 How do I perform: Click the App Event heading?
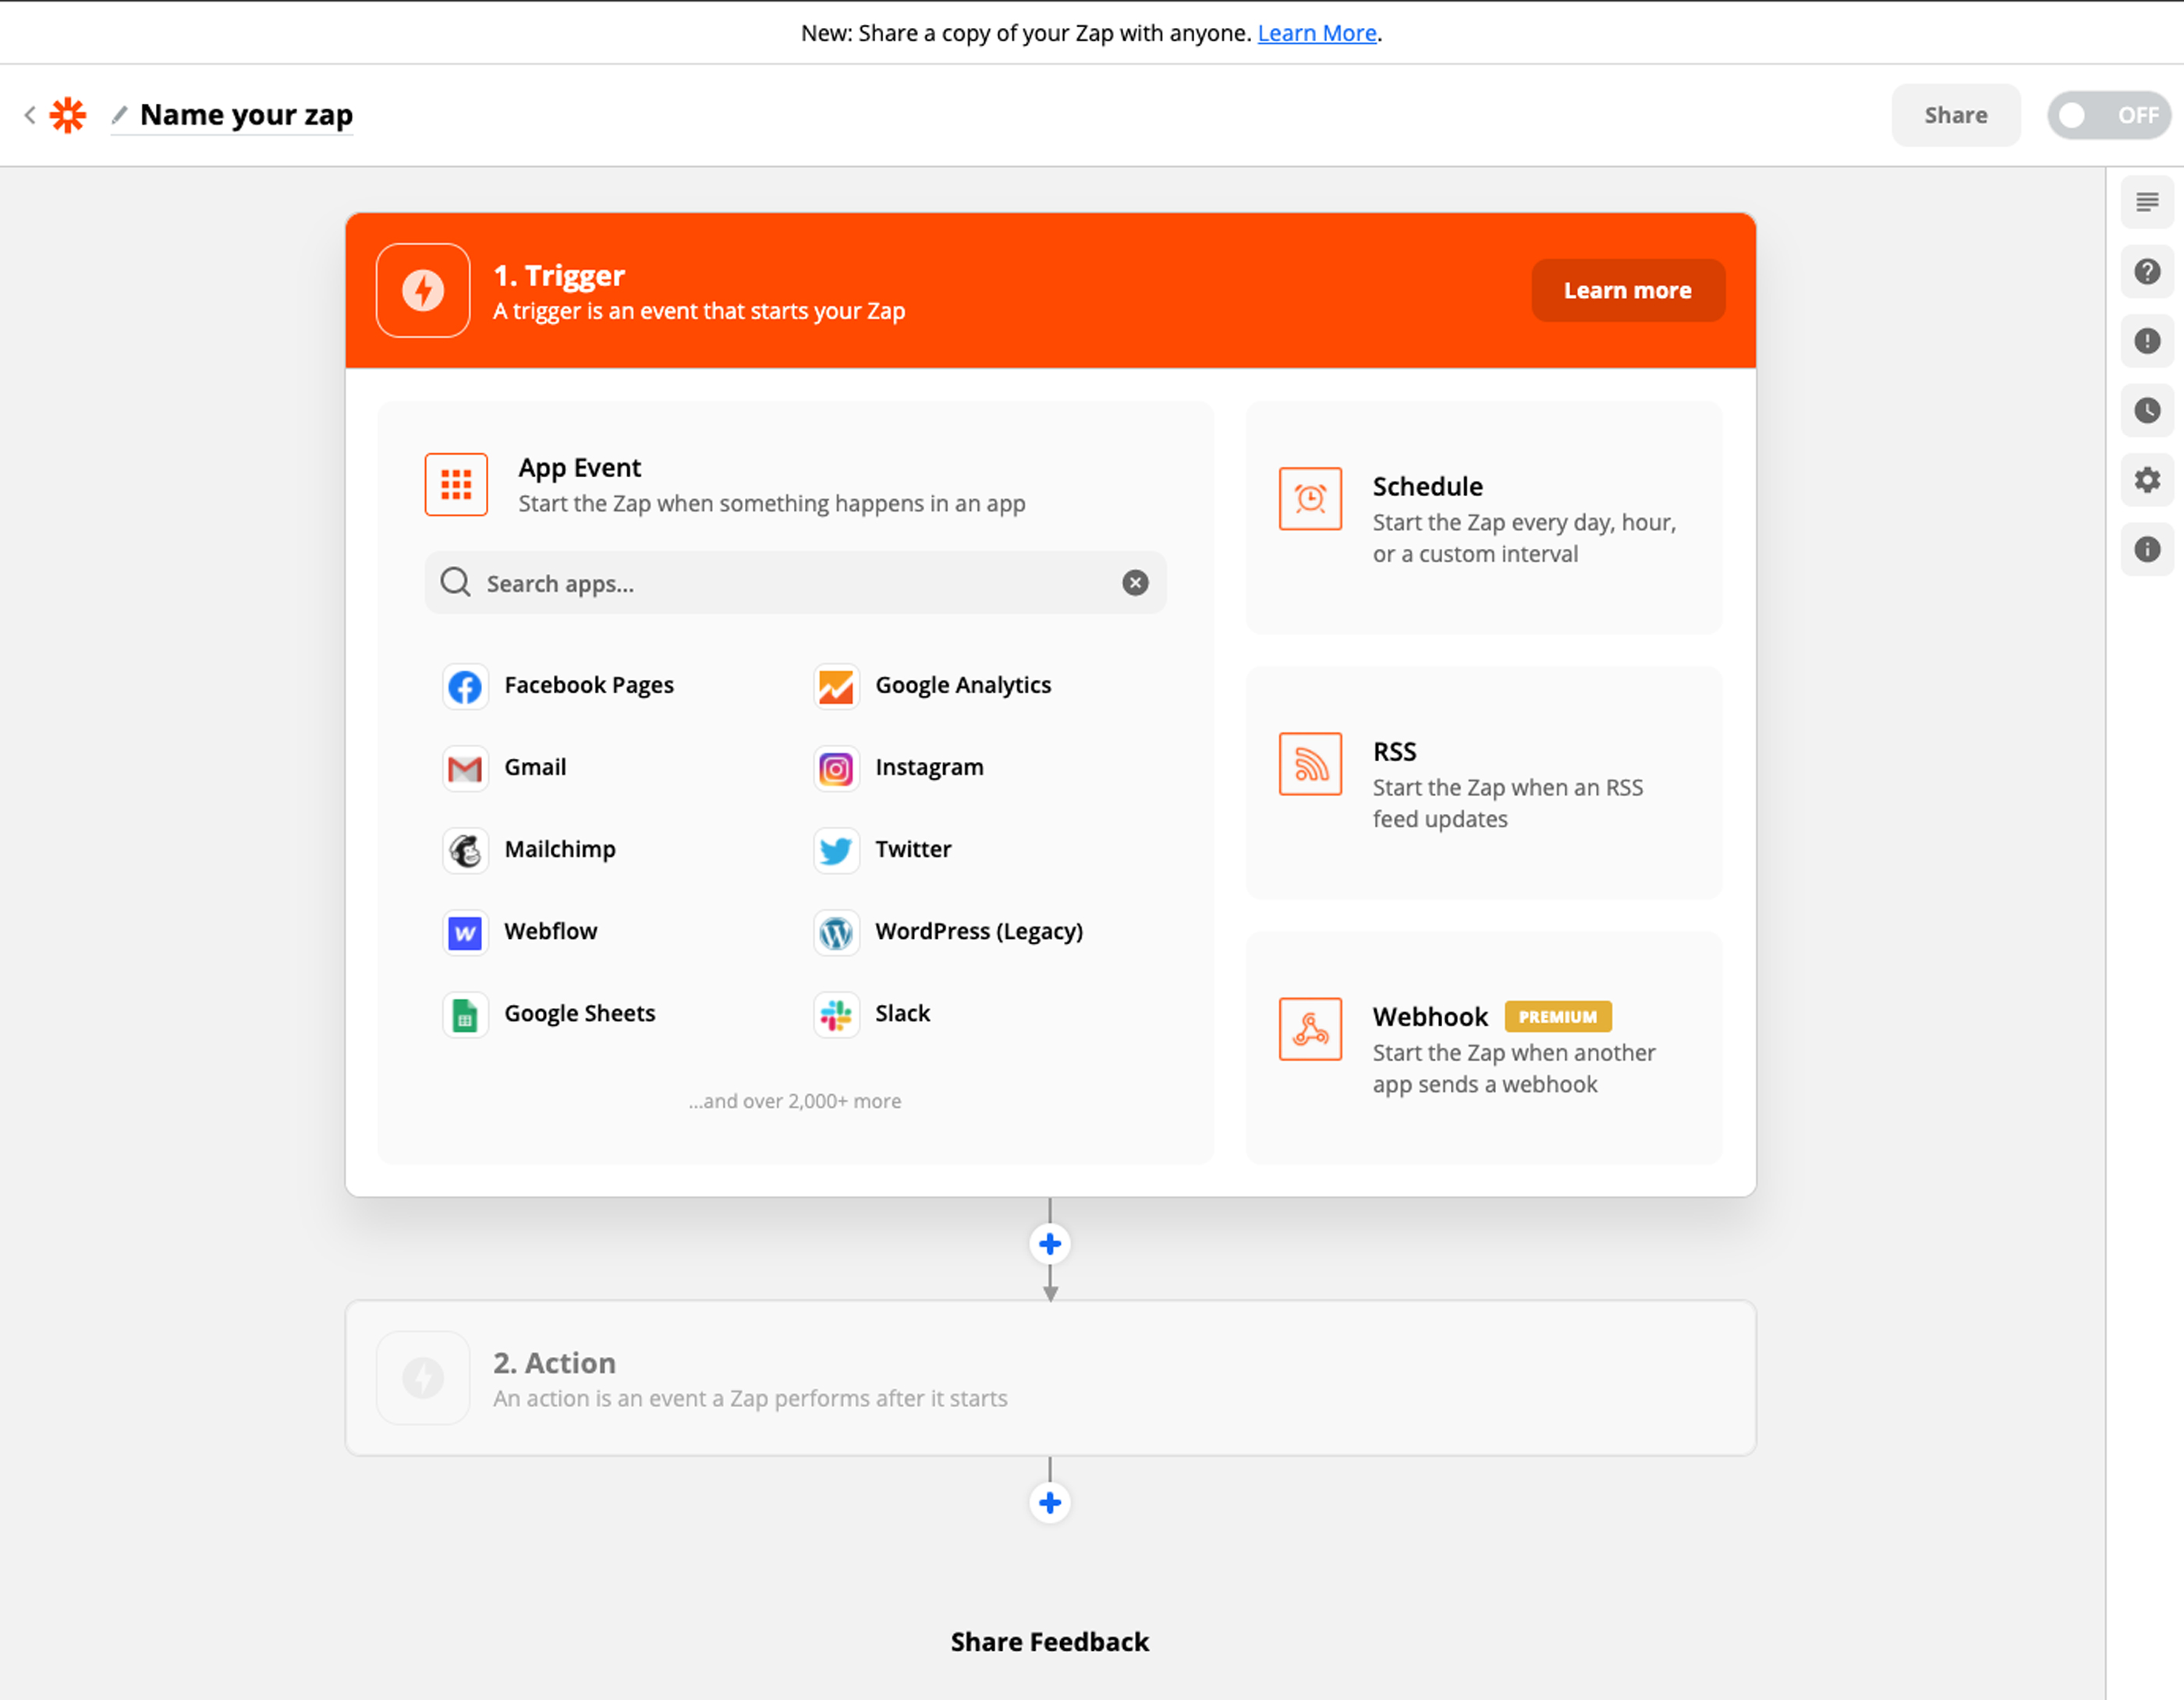pos(580,468)
